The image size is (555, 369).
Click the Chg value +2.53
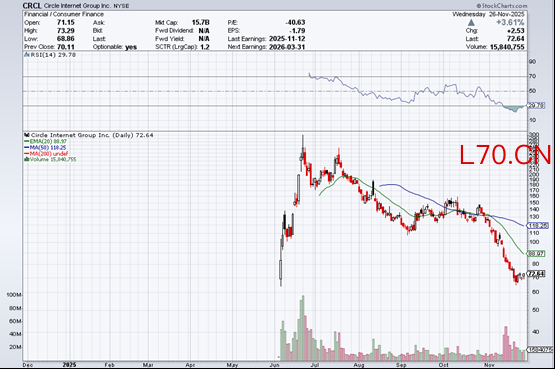click(515, 30)
